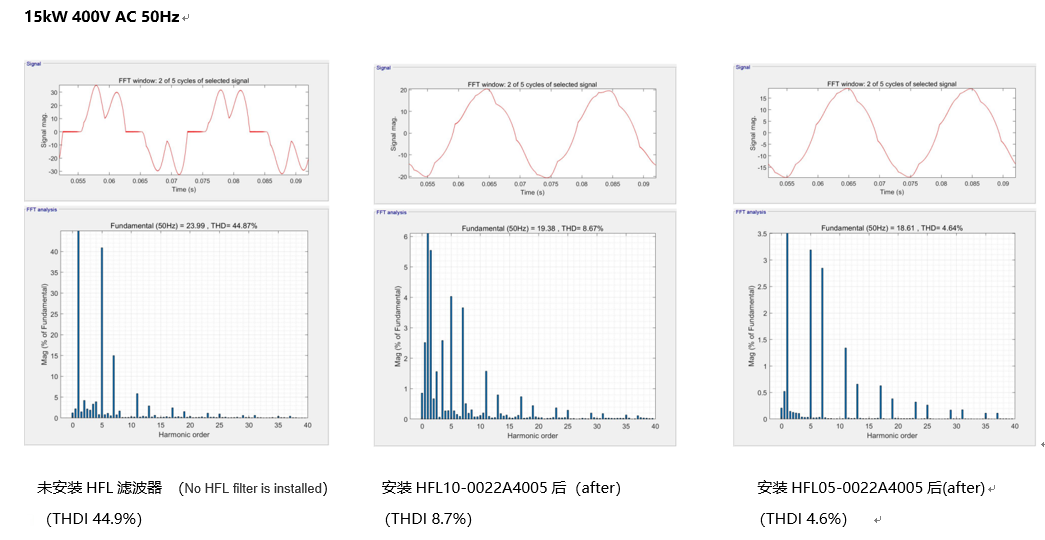Click the "15kW 400V AC 50Hz" heading

pos(101,17)
